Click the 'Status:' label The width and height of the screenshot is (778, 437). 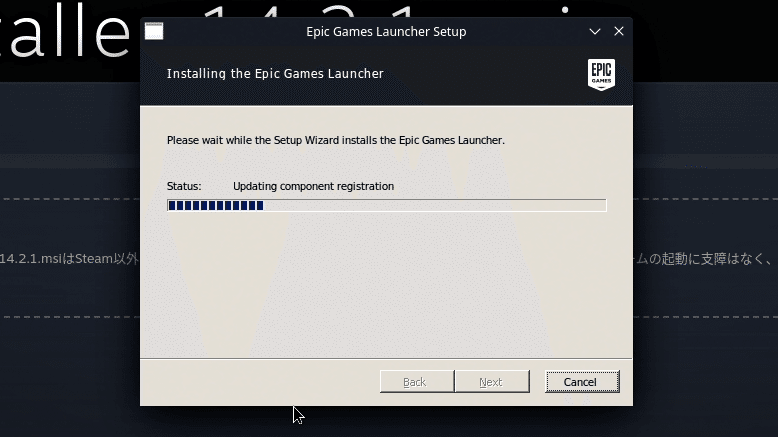point(184,186)
